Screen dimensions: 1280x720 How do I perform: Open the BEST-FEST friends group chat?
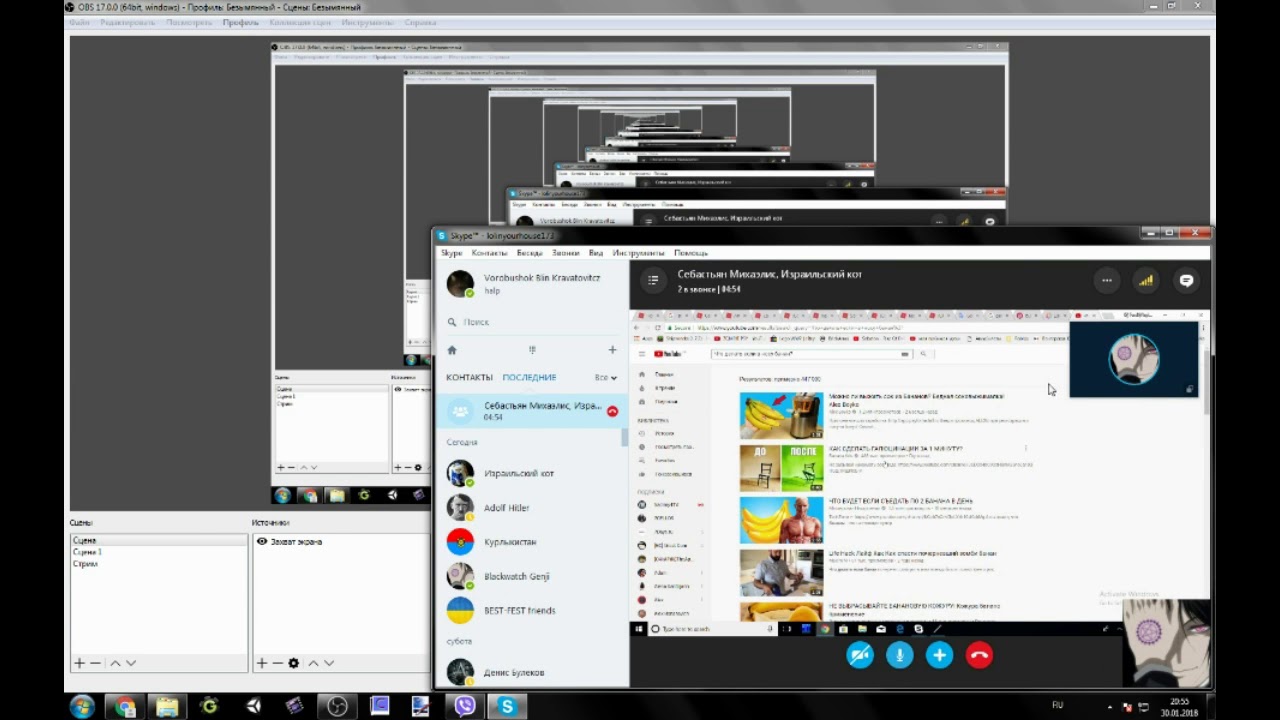click(x=531, y=610)
